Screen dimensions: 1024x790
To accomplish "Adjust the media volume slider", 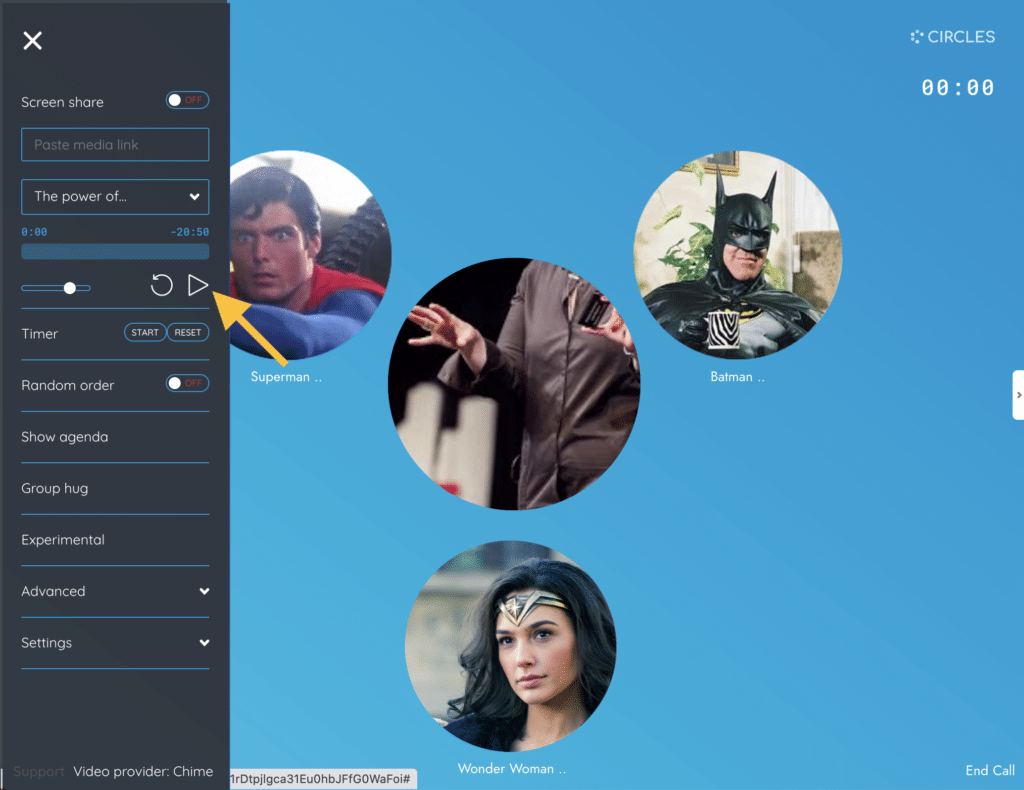I will (56, 288).
